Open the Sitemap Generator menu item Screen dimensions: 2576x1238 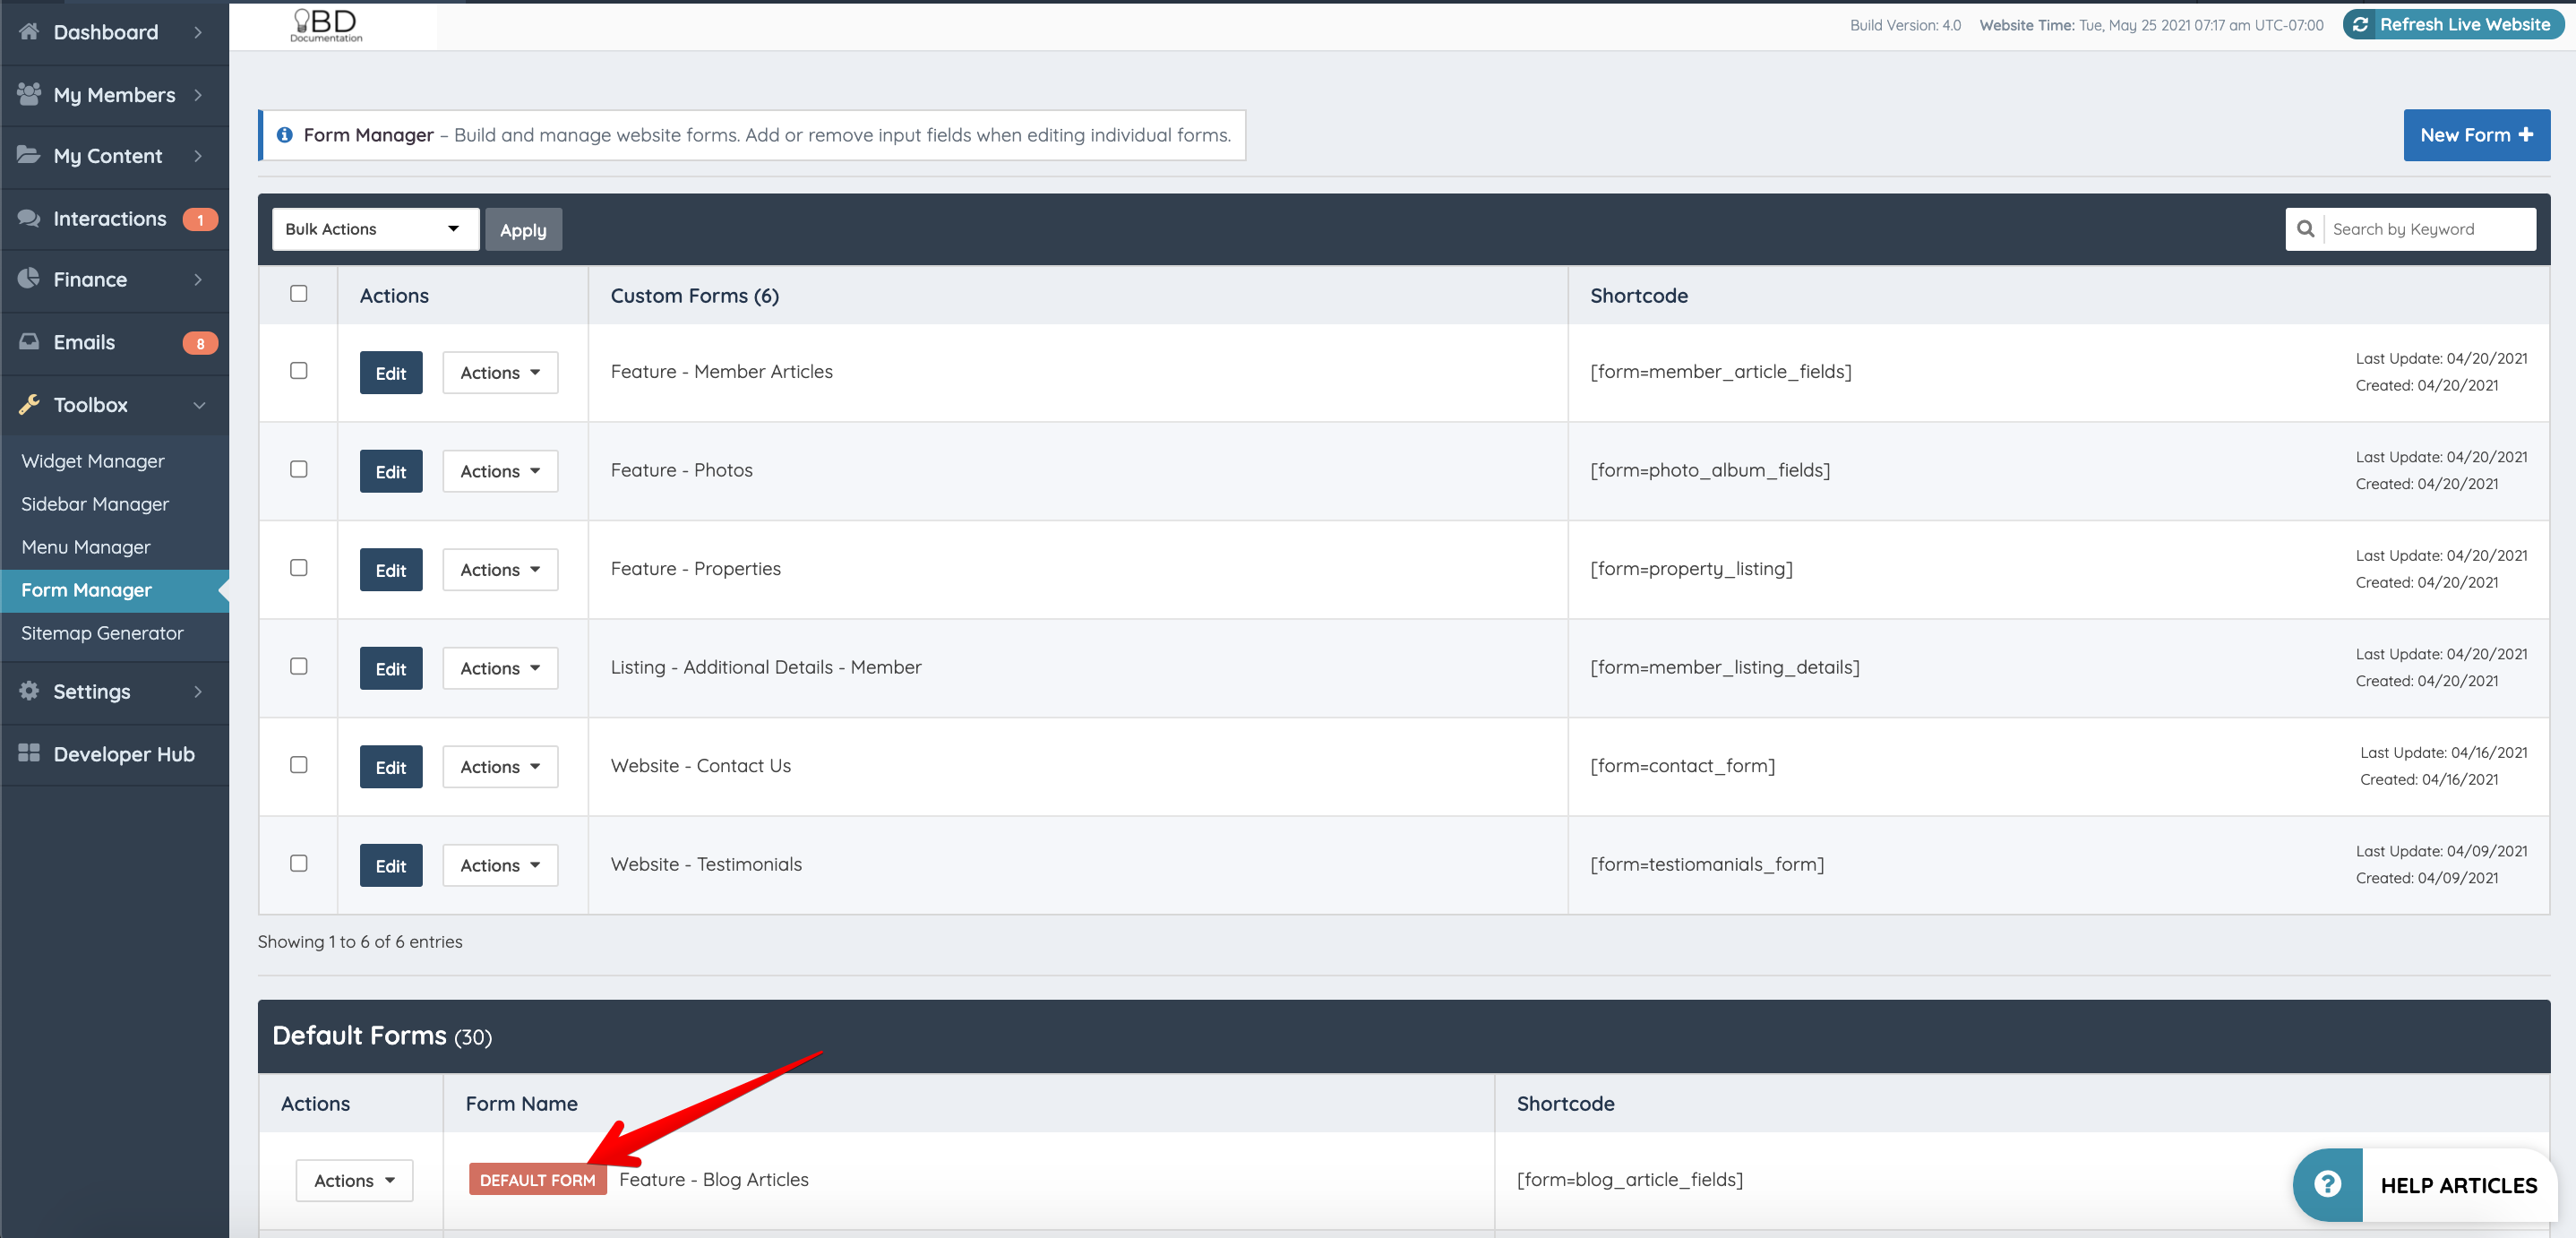(102, 632)
